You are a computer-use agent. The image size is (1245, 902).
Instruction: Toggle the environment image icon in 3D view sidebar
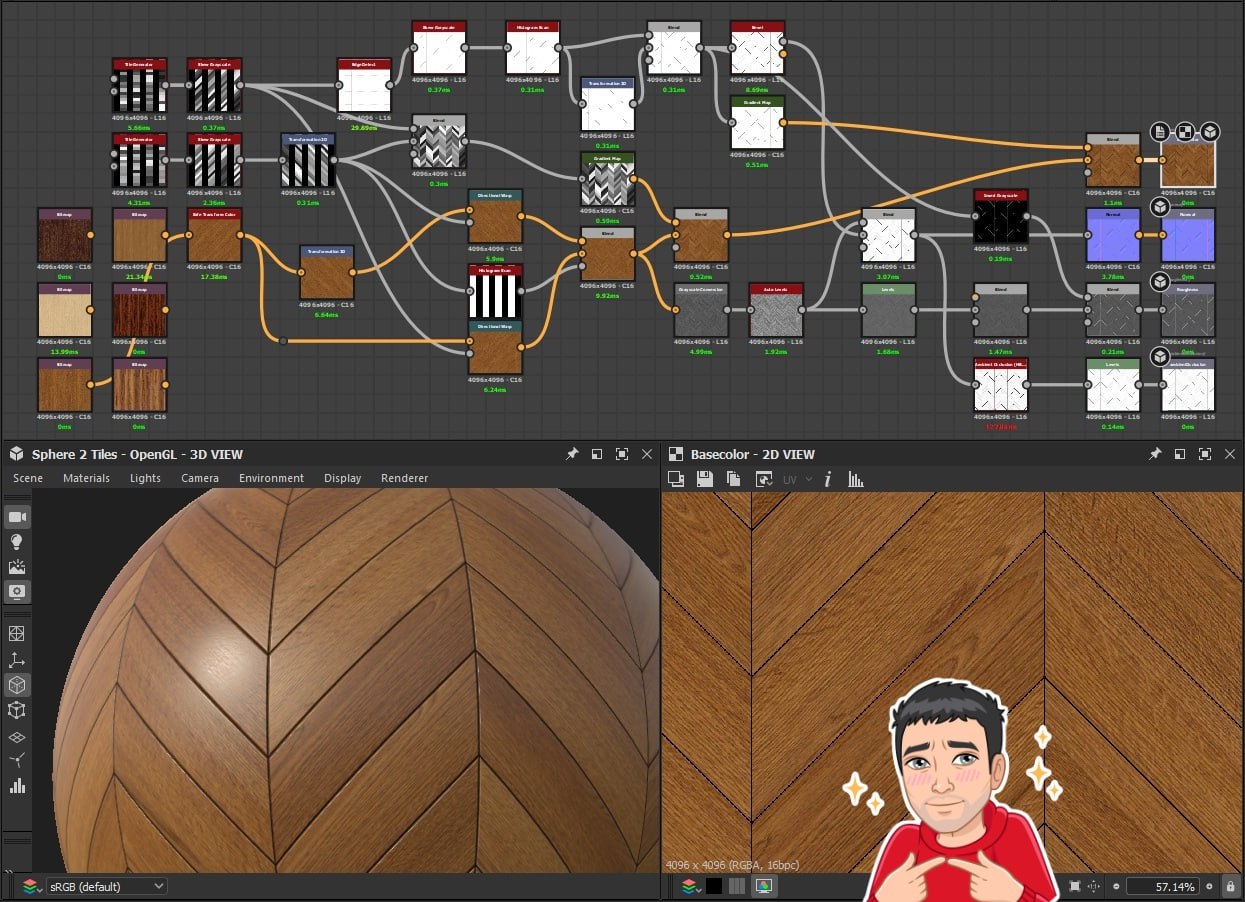click(17, 566)
